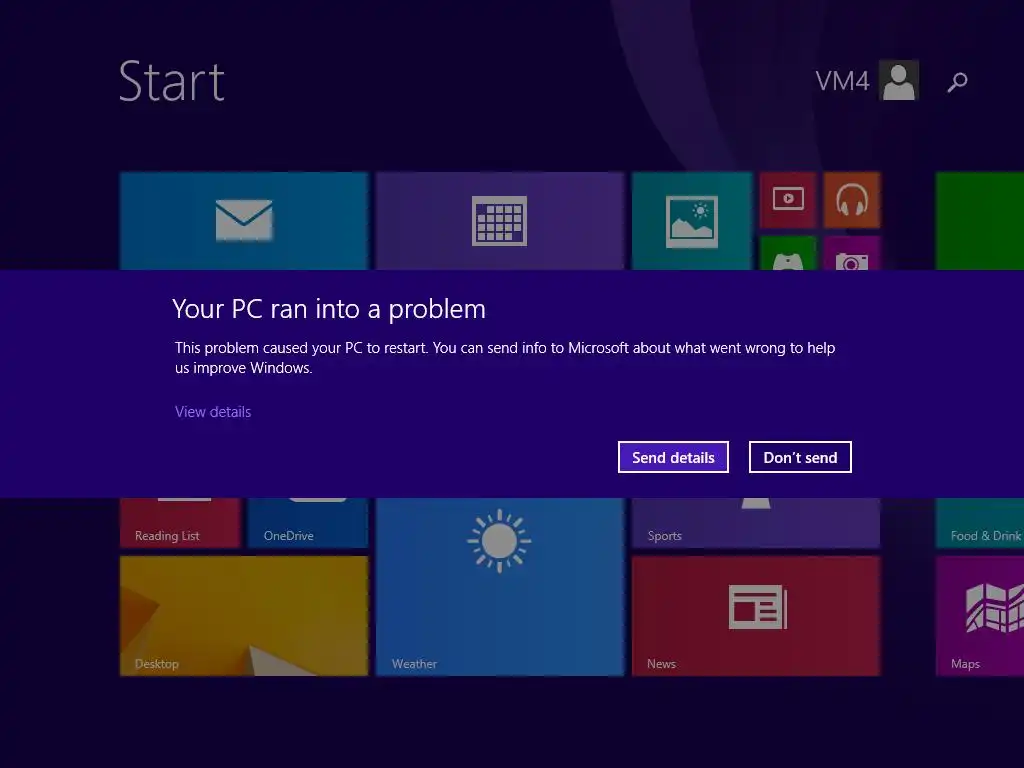The image size is (1024, 768).
Task: Open the Calendar tile
Action: point(500,221)
